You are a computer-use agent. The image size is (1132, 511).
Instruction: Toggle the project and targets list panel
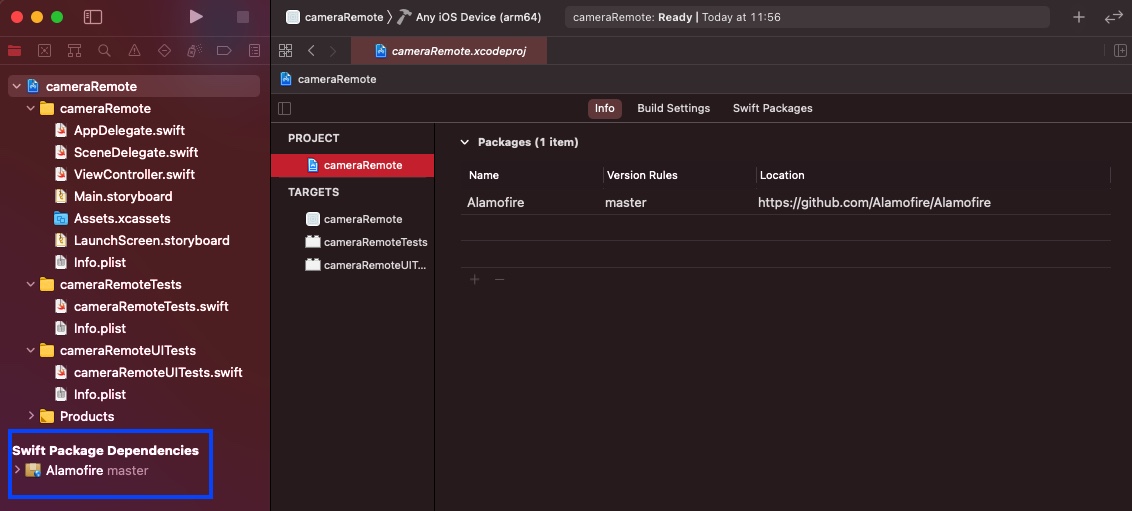284,108
